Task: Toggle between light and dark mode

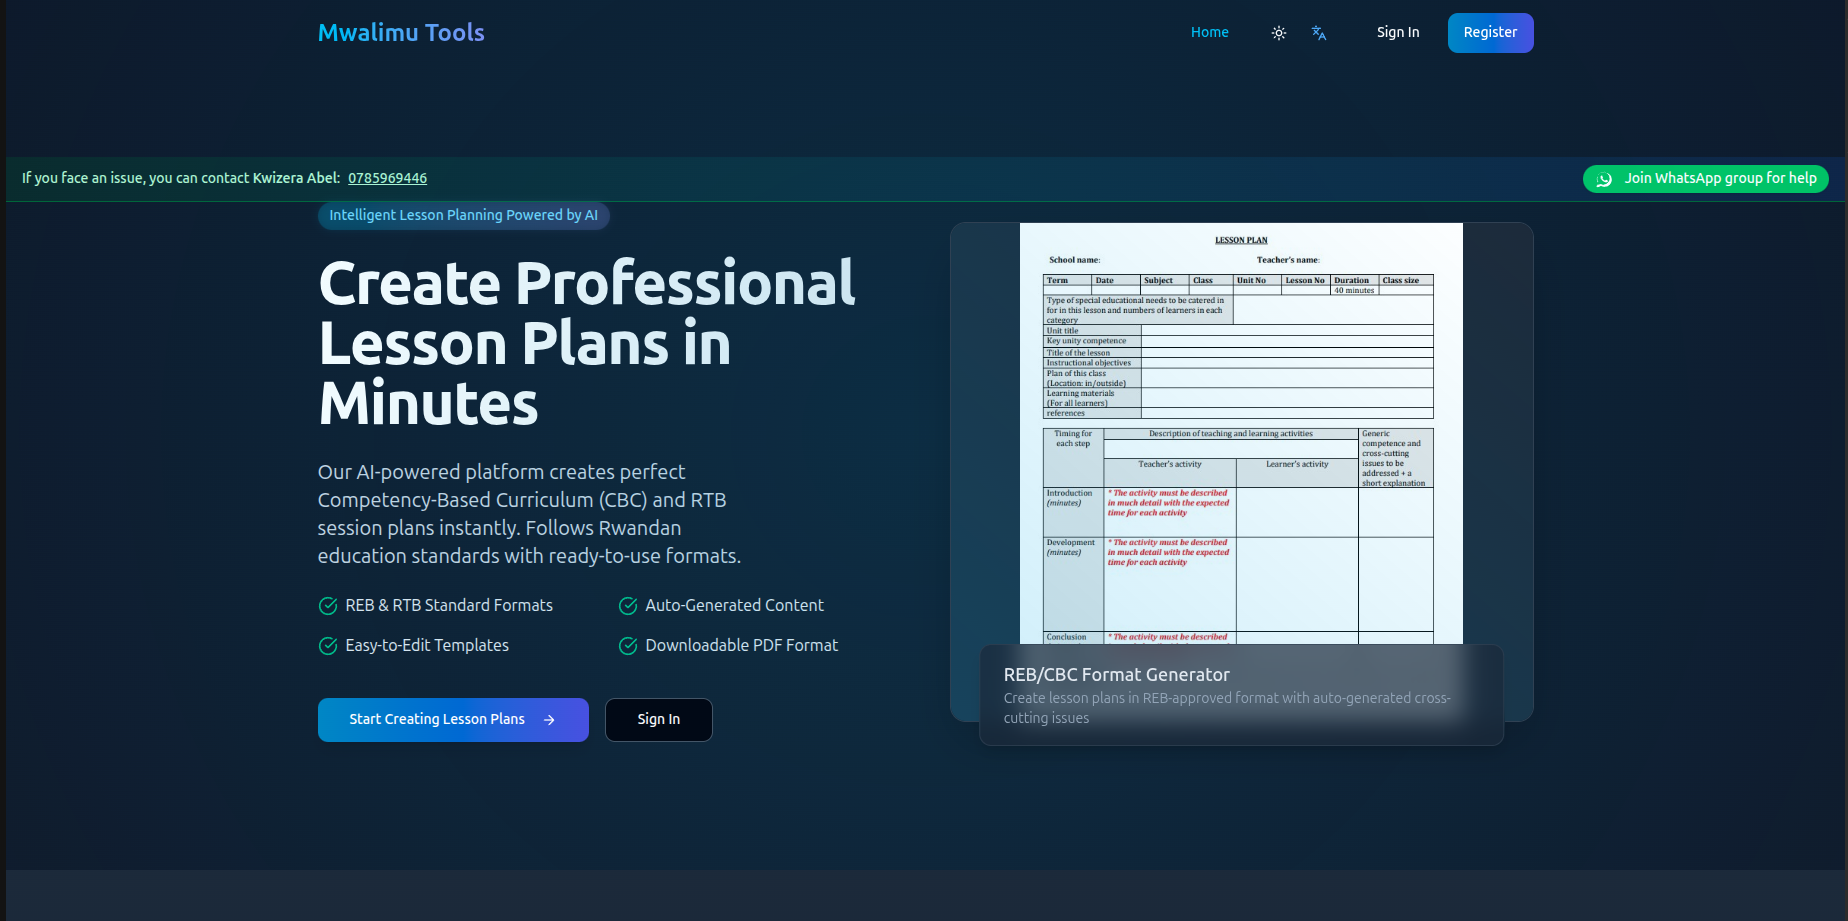Action: pyautogui.click(x=1278, y=32)
